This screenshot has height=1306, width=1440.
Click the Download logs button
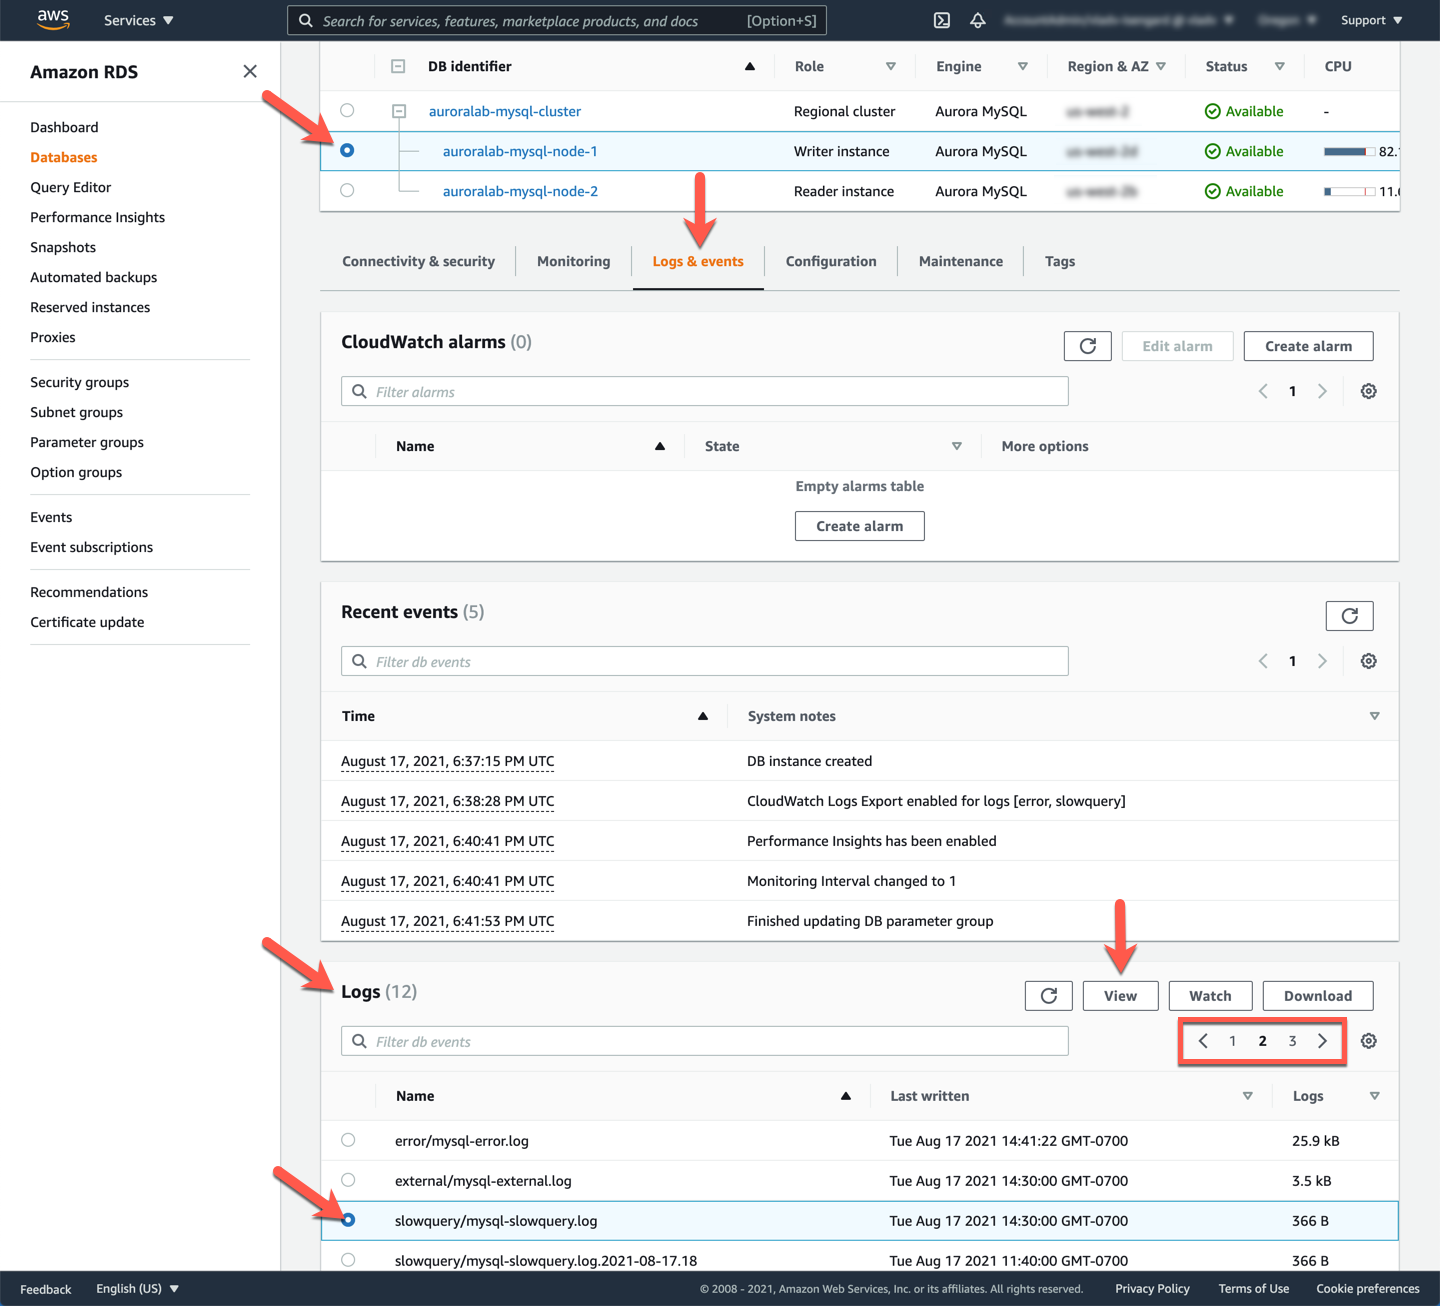tap(1317, 996)
